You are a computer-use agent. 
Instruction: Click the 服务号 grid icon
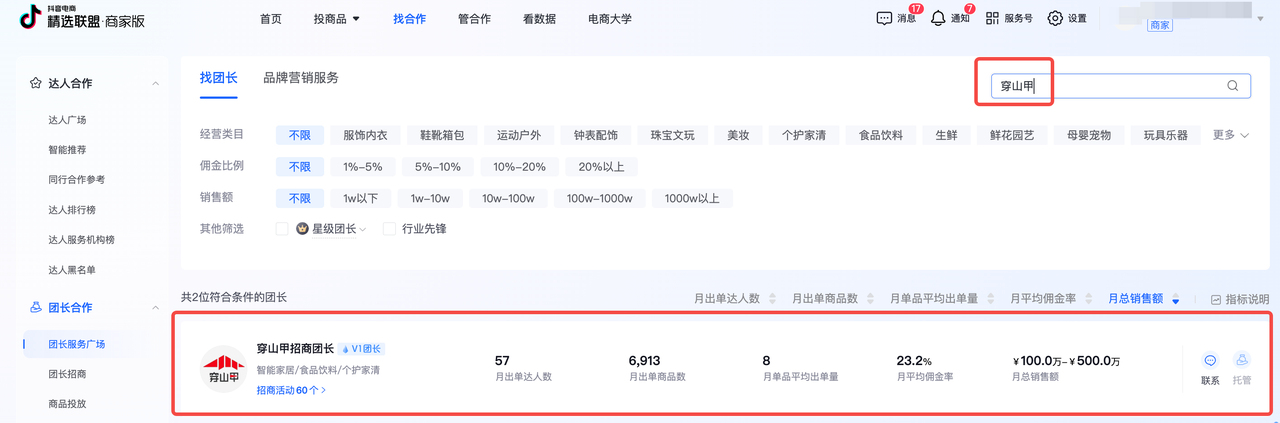(x=992, y=18)
